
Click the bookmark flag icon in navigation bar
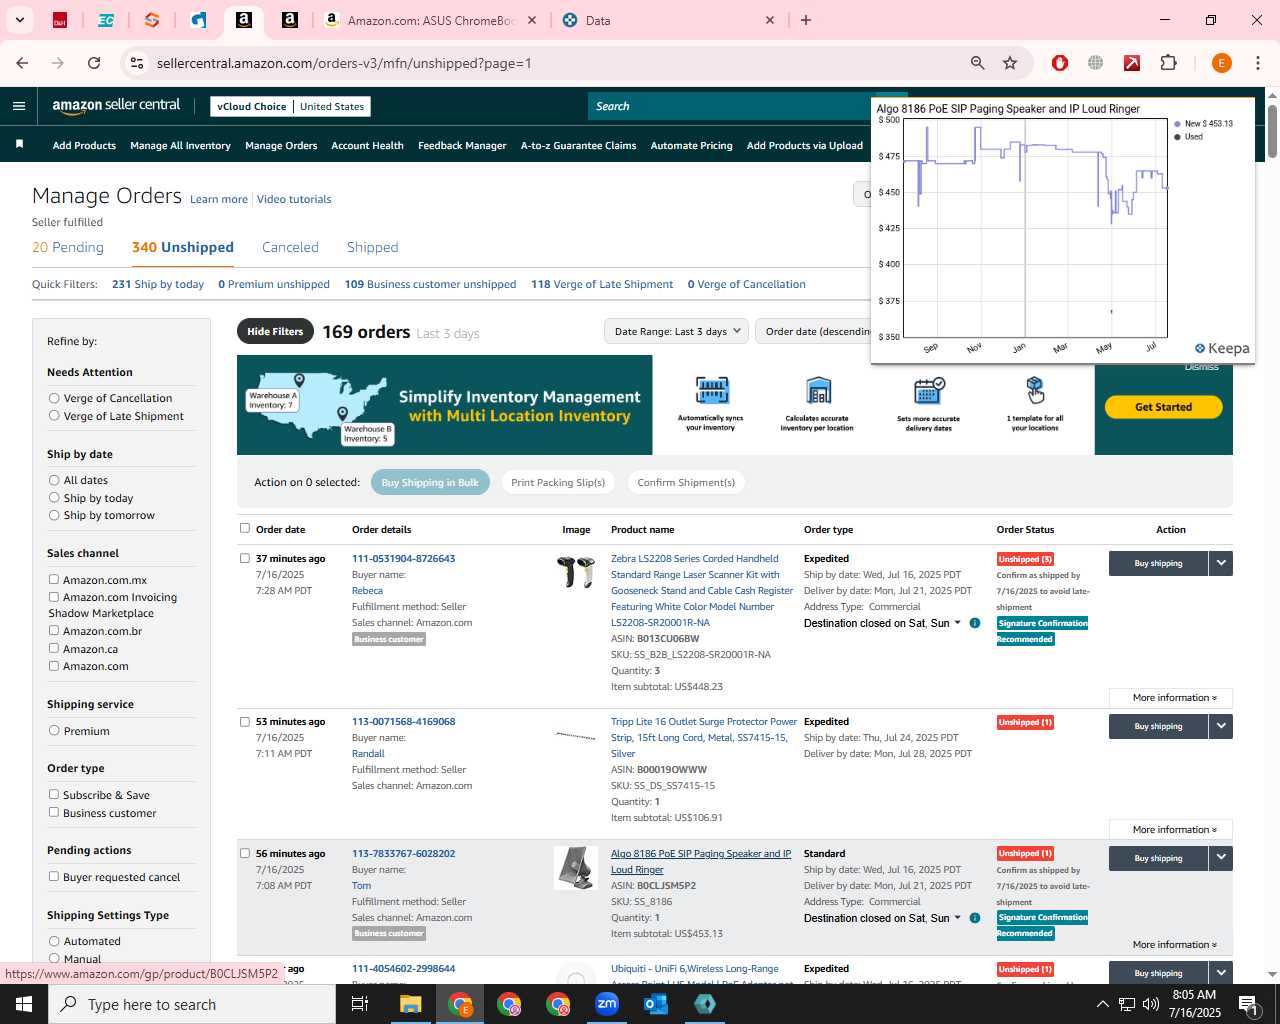(x=19, y=145)
